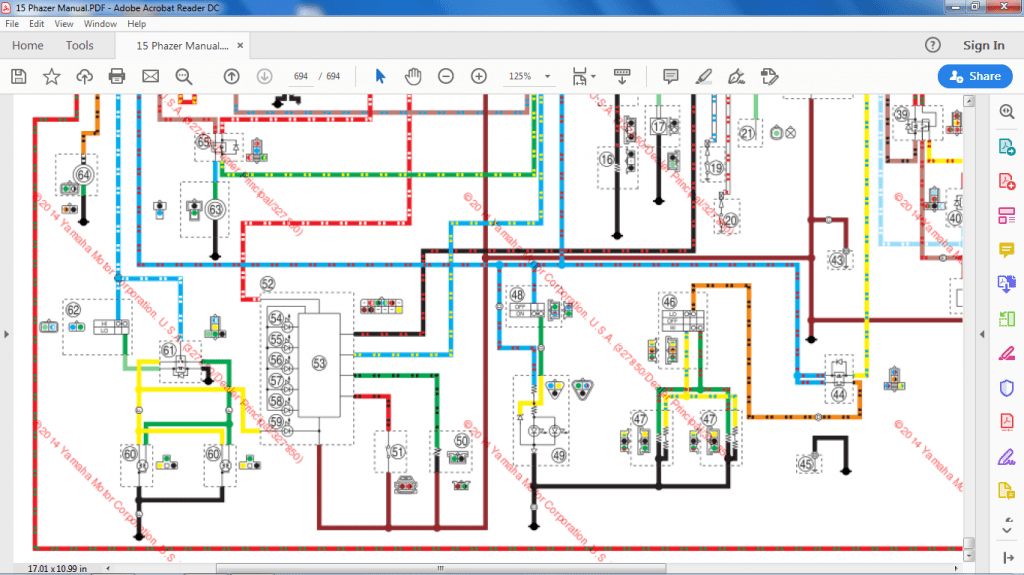Image resolution: width=1024 pixels, height=575 pixels.
Task: Open Edit PDF tool in right pane
Action: click(x=1006, y=215)
